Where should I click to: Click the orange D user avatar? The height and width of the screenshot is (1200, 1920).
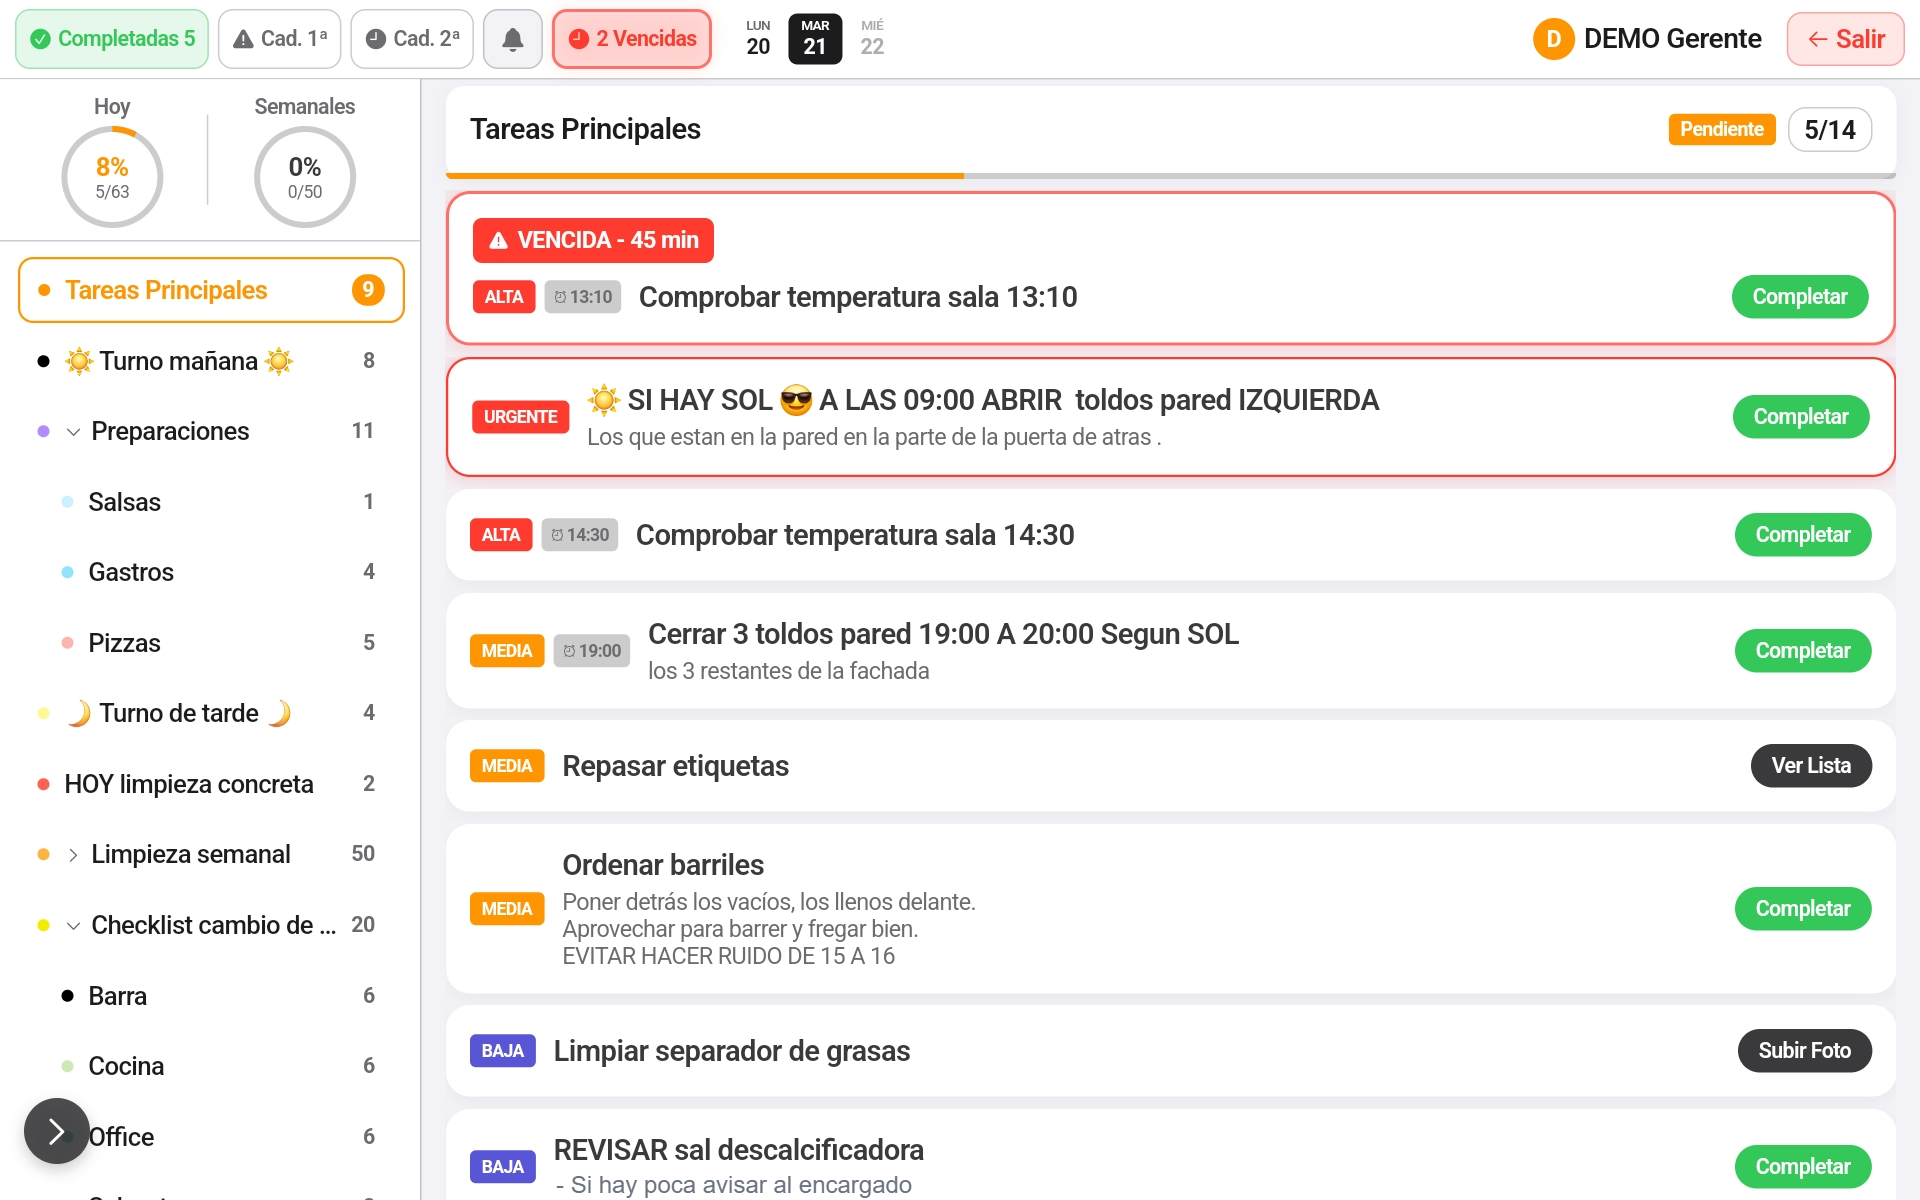pos(1553,39)
